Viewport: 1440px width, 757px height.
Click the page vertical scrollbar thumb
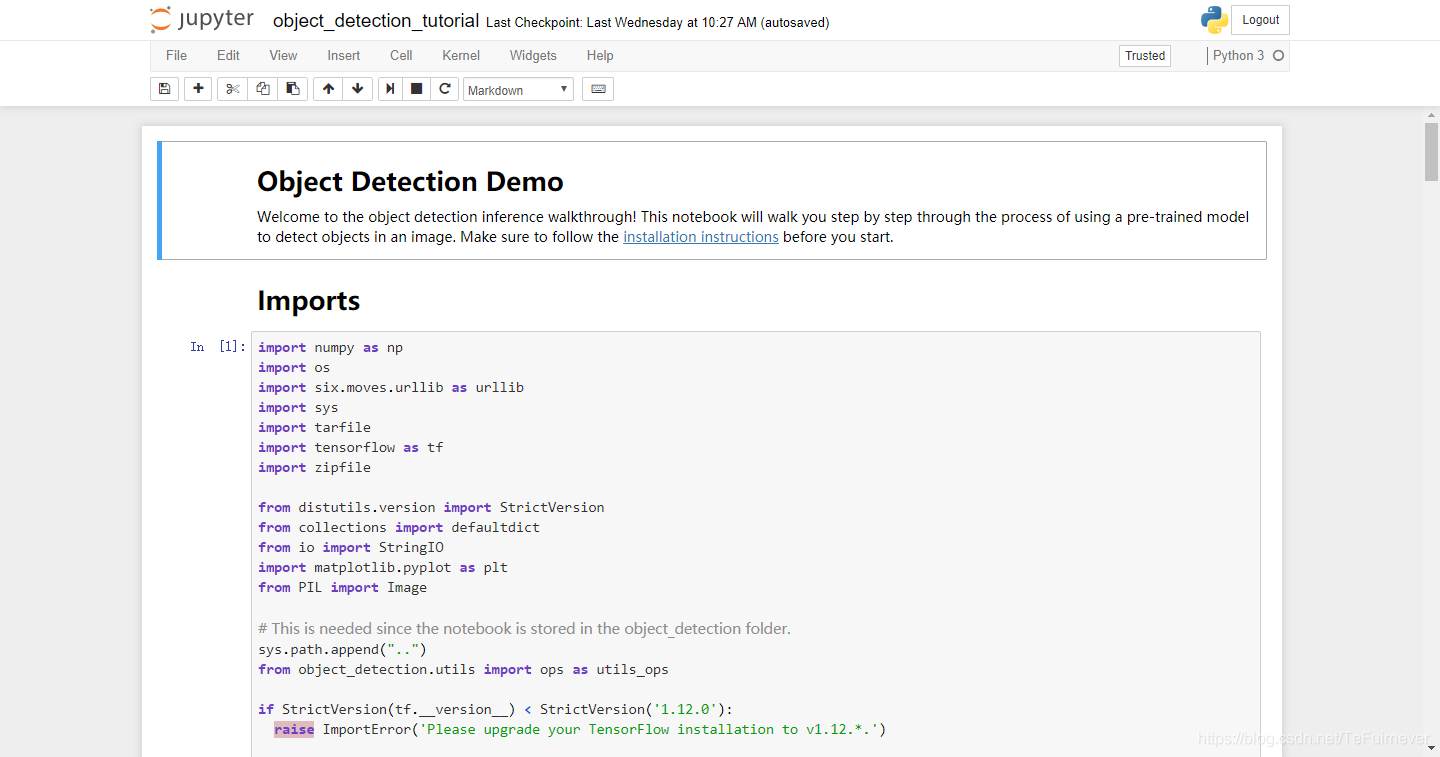(1431, 151)
